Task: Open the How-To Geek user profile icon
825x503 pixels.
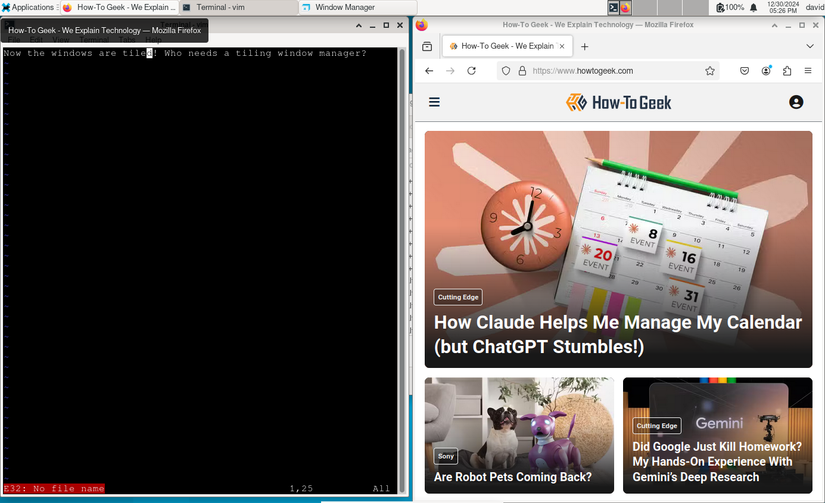Action: 796,102
